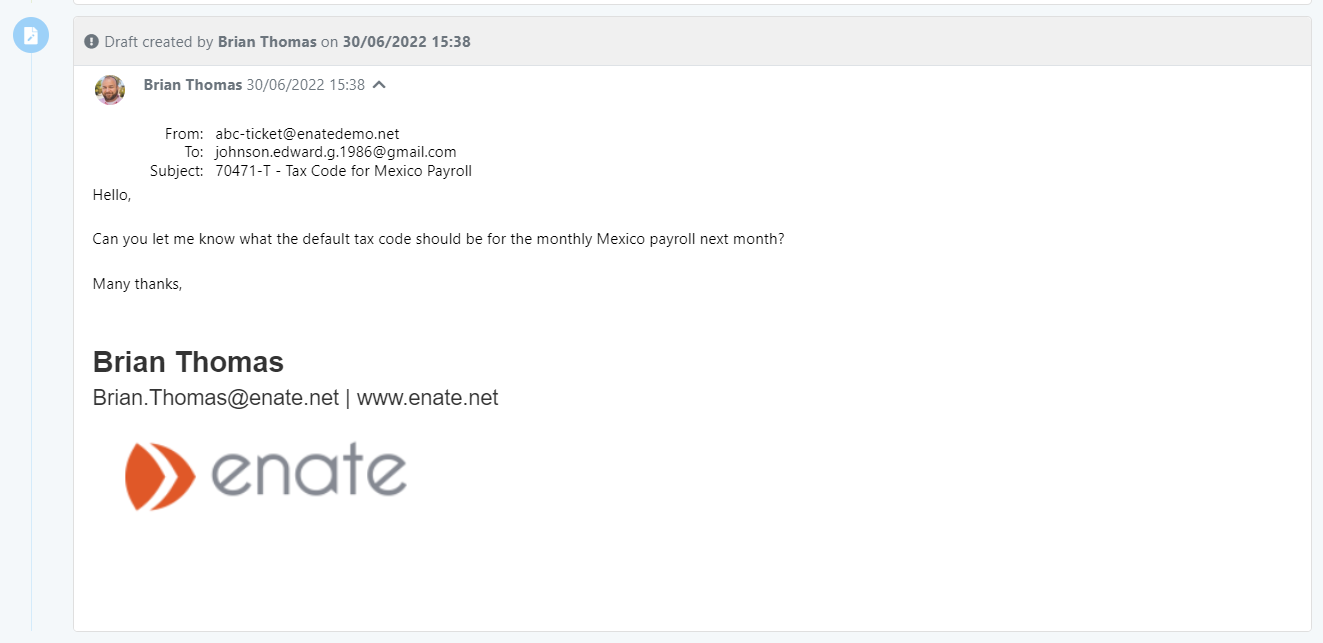Click the draft document icon in the timeline

click(x=30, y=36)
